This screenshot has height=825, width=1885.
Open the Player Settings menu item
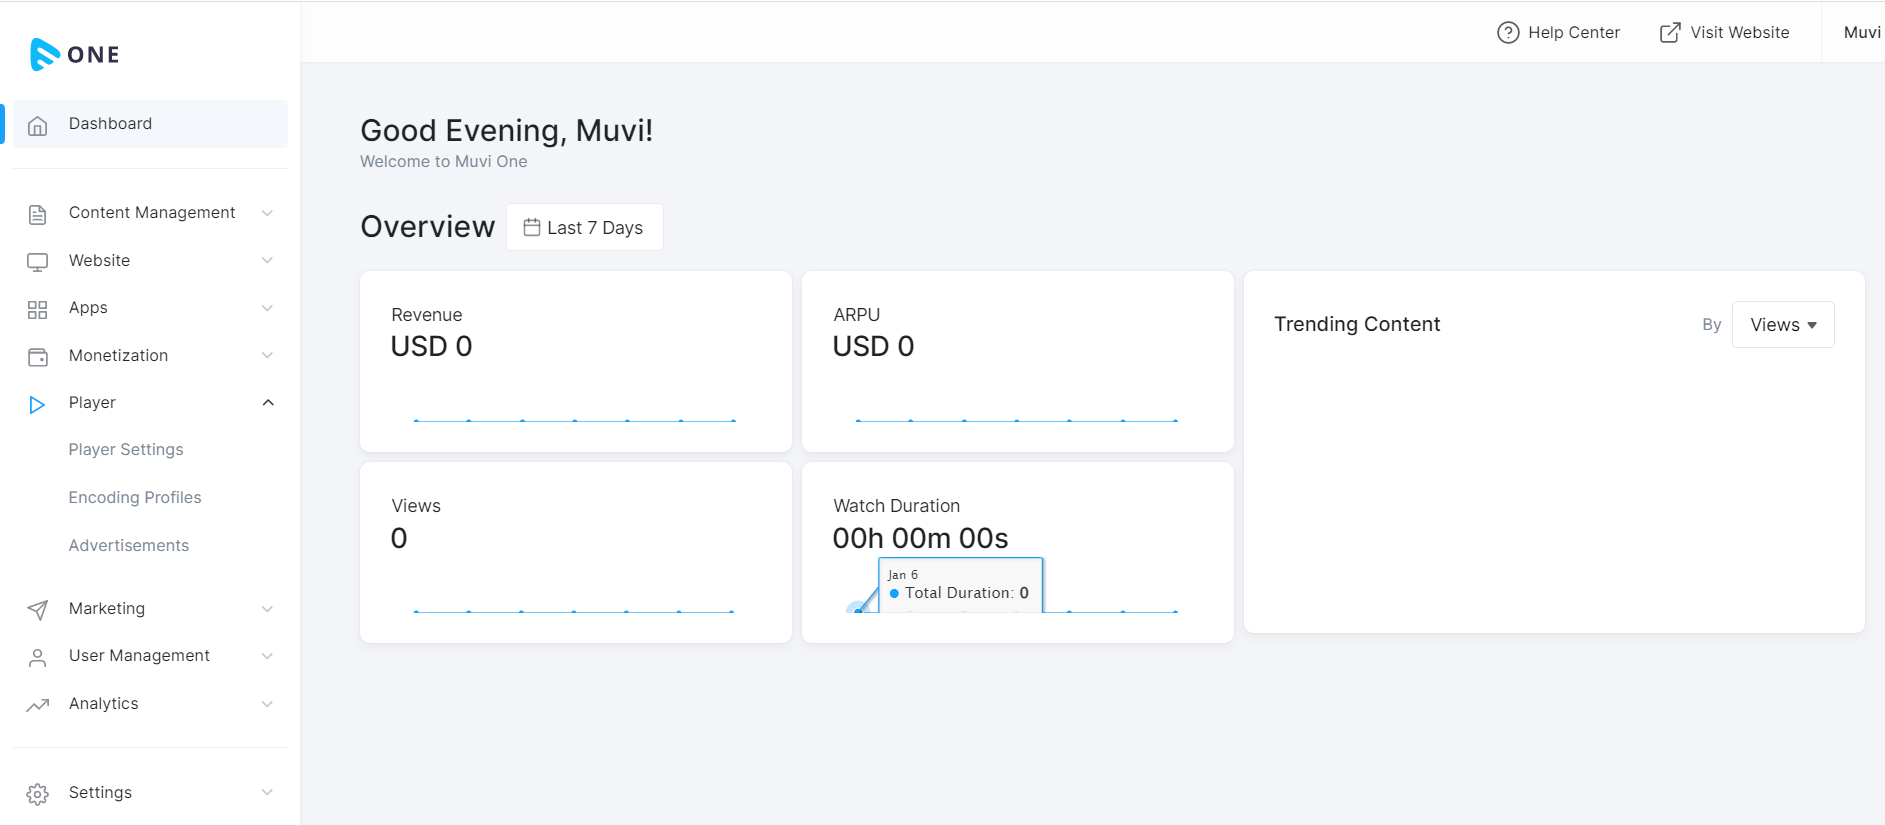pos(126,449)
